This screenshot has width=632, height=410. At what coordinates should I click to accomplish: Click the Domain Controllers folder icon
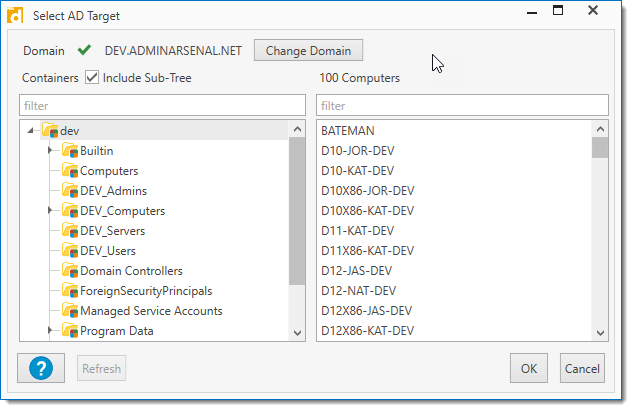click(70, 271)
